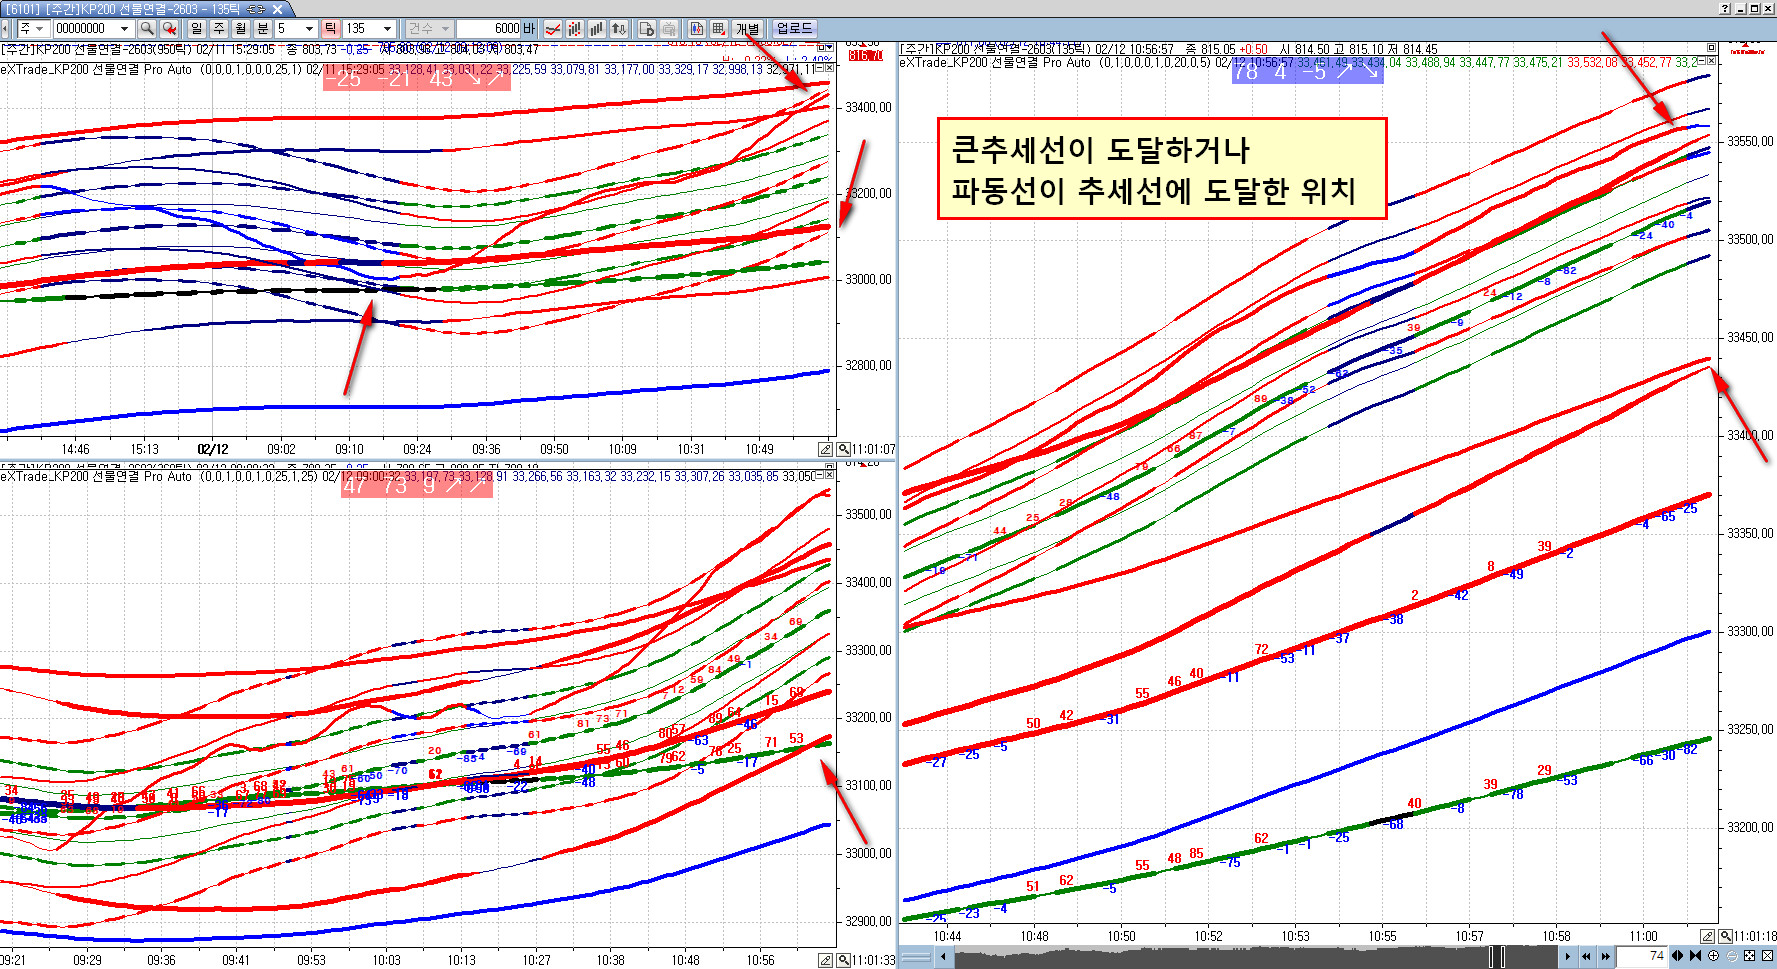The image size is (1777, 969).
Task: Click the boxed X icon at bottom right
Action: (x=1767, y=956)
